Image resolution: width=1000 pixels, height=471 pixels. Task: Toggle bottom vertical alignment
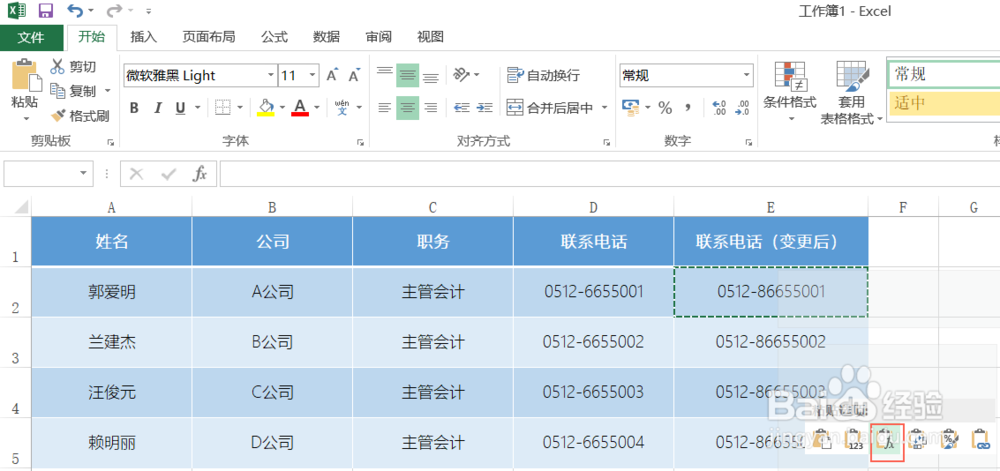click(431, 75)
